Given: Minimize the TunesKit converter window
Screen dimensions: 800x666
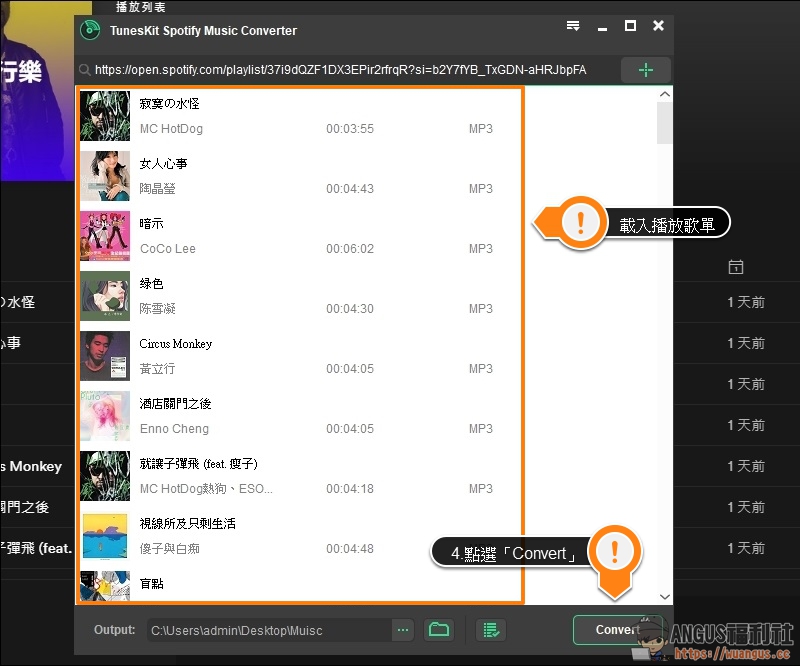Looking at the screenshot, I should (602, 26).
